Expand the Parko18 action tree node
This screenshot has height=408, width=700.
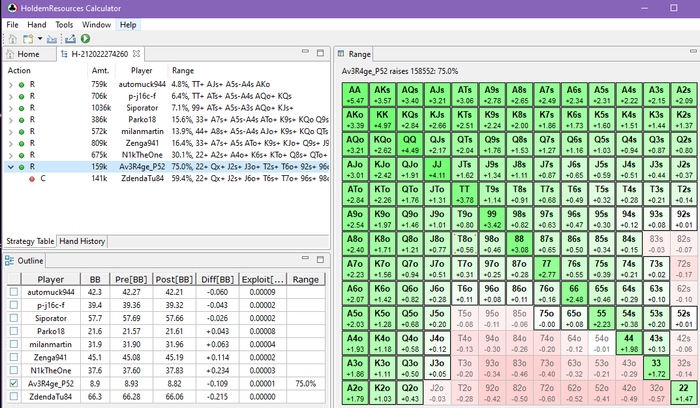pos(11,120)
